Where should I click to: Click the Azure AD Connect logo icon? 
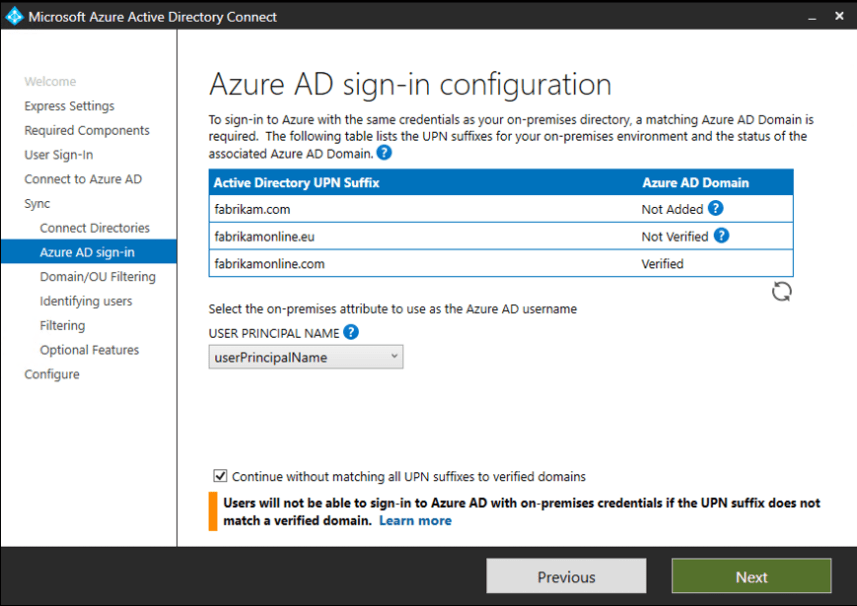click(x=14, y=16)
